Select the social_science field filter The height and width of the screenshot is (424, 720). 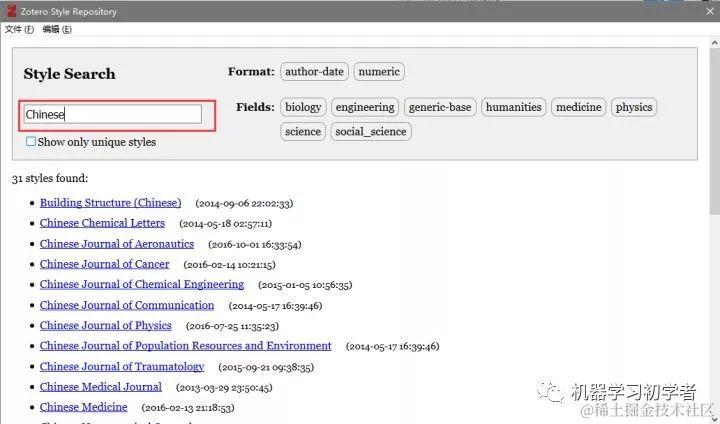[371, 132]
